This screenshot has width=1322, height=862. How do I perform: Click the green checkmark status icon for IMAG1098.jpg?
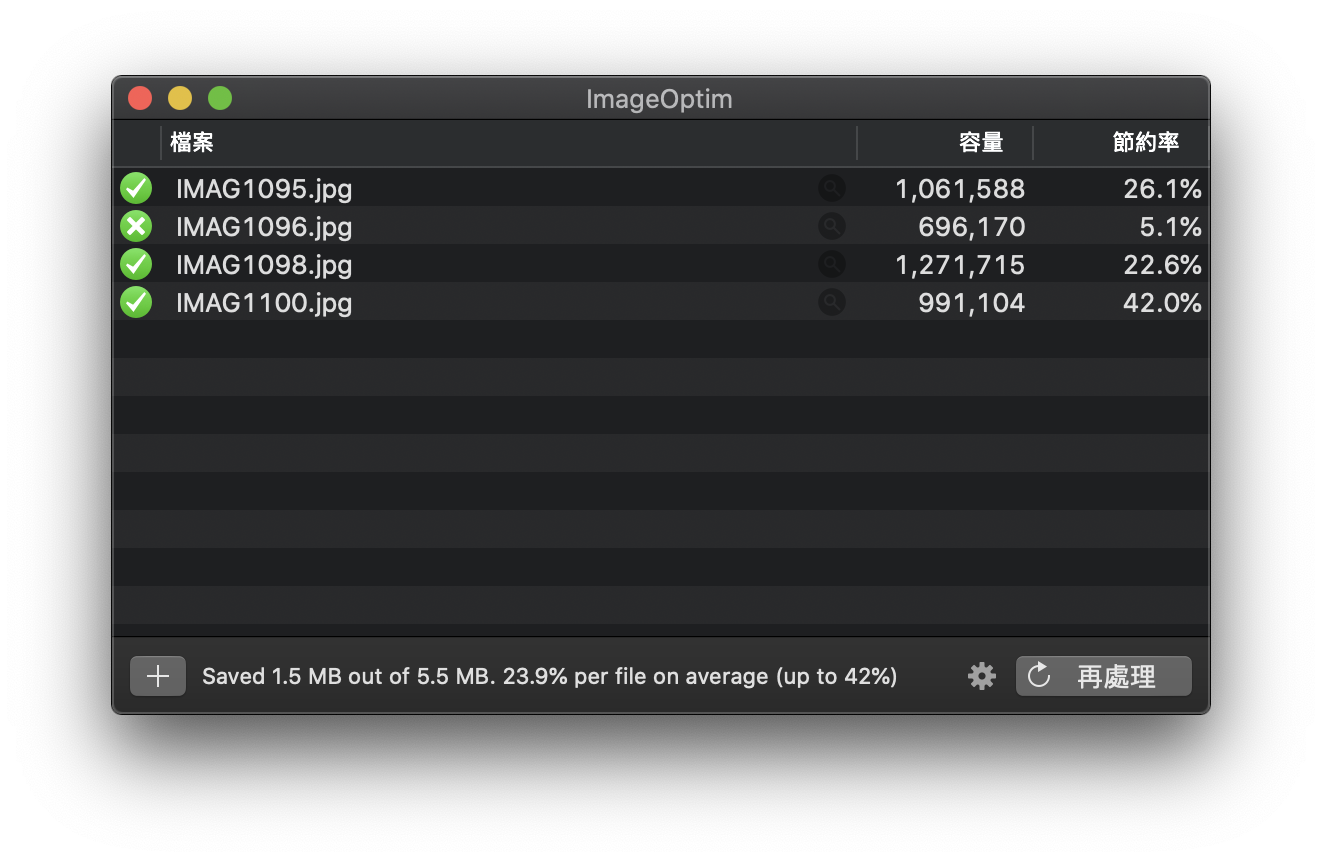click(136, 264)
